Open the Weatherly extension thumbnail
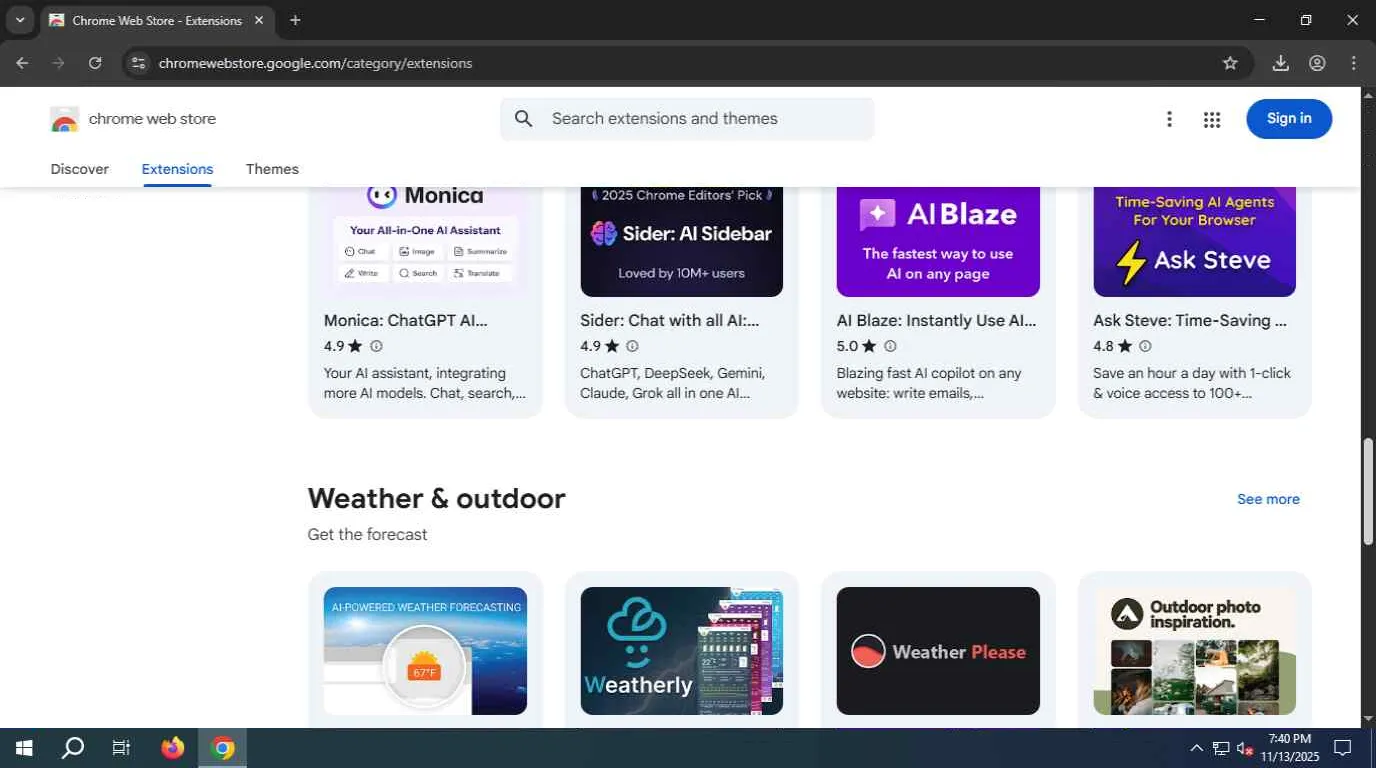This screenshot has width=1376, height=768. tap(681, 651)
